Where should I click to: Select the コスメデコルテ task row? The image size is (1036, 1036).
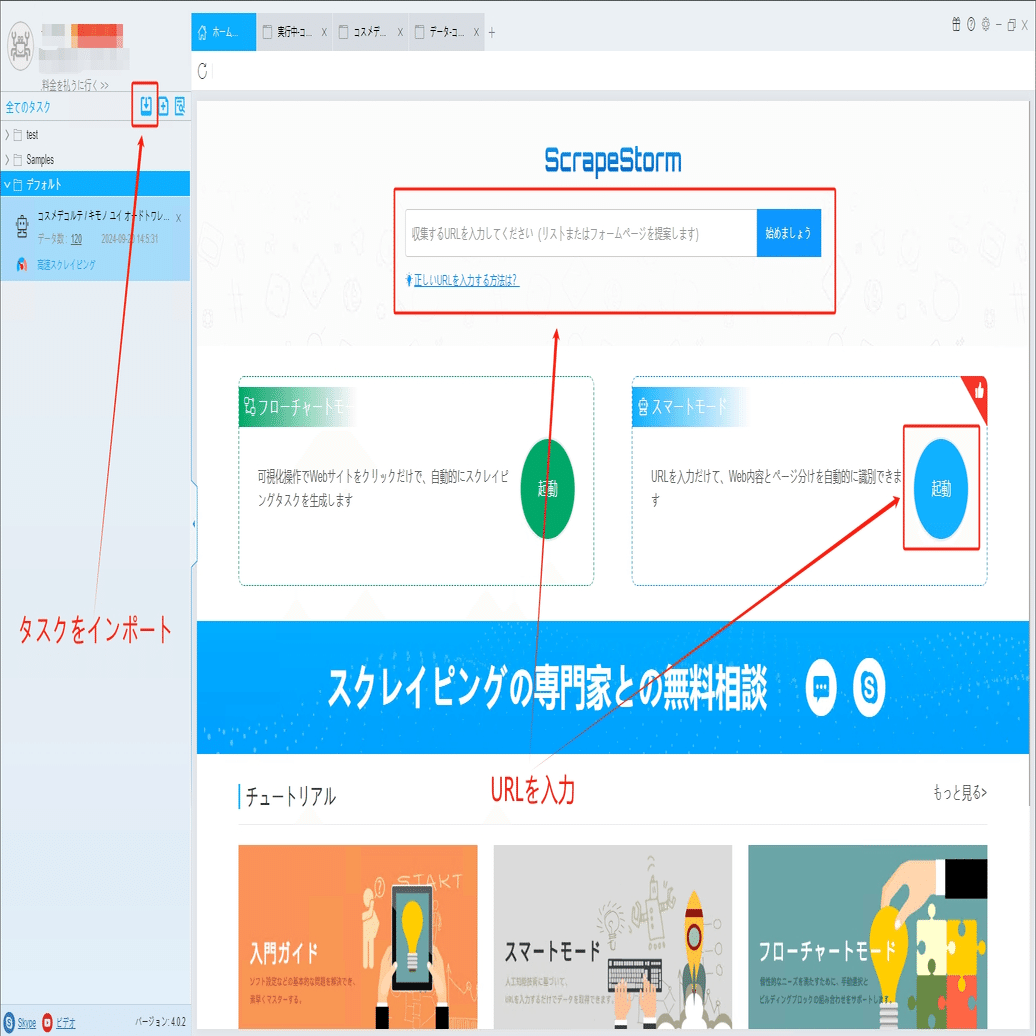(95, 239)
